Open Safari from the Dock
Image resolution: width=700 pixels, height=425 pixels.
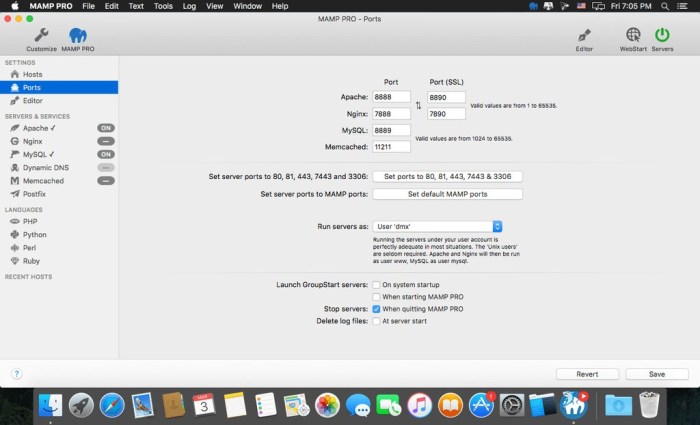click(112, 405)
